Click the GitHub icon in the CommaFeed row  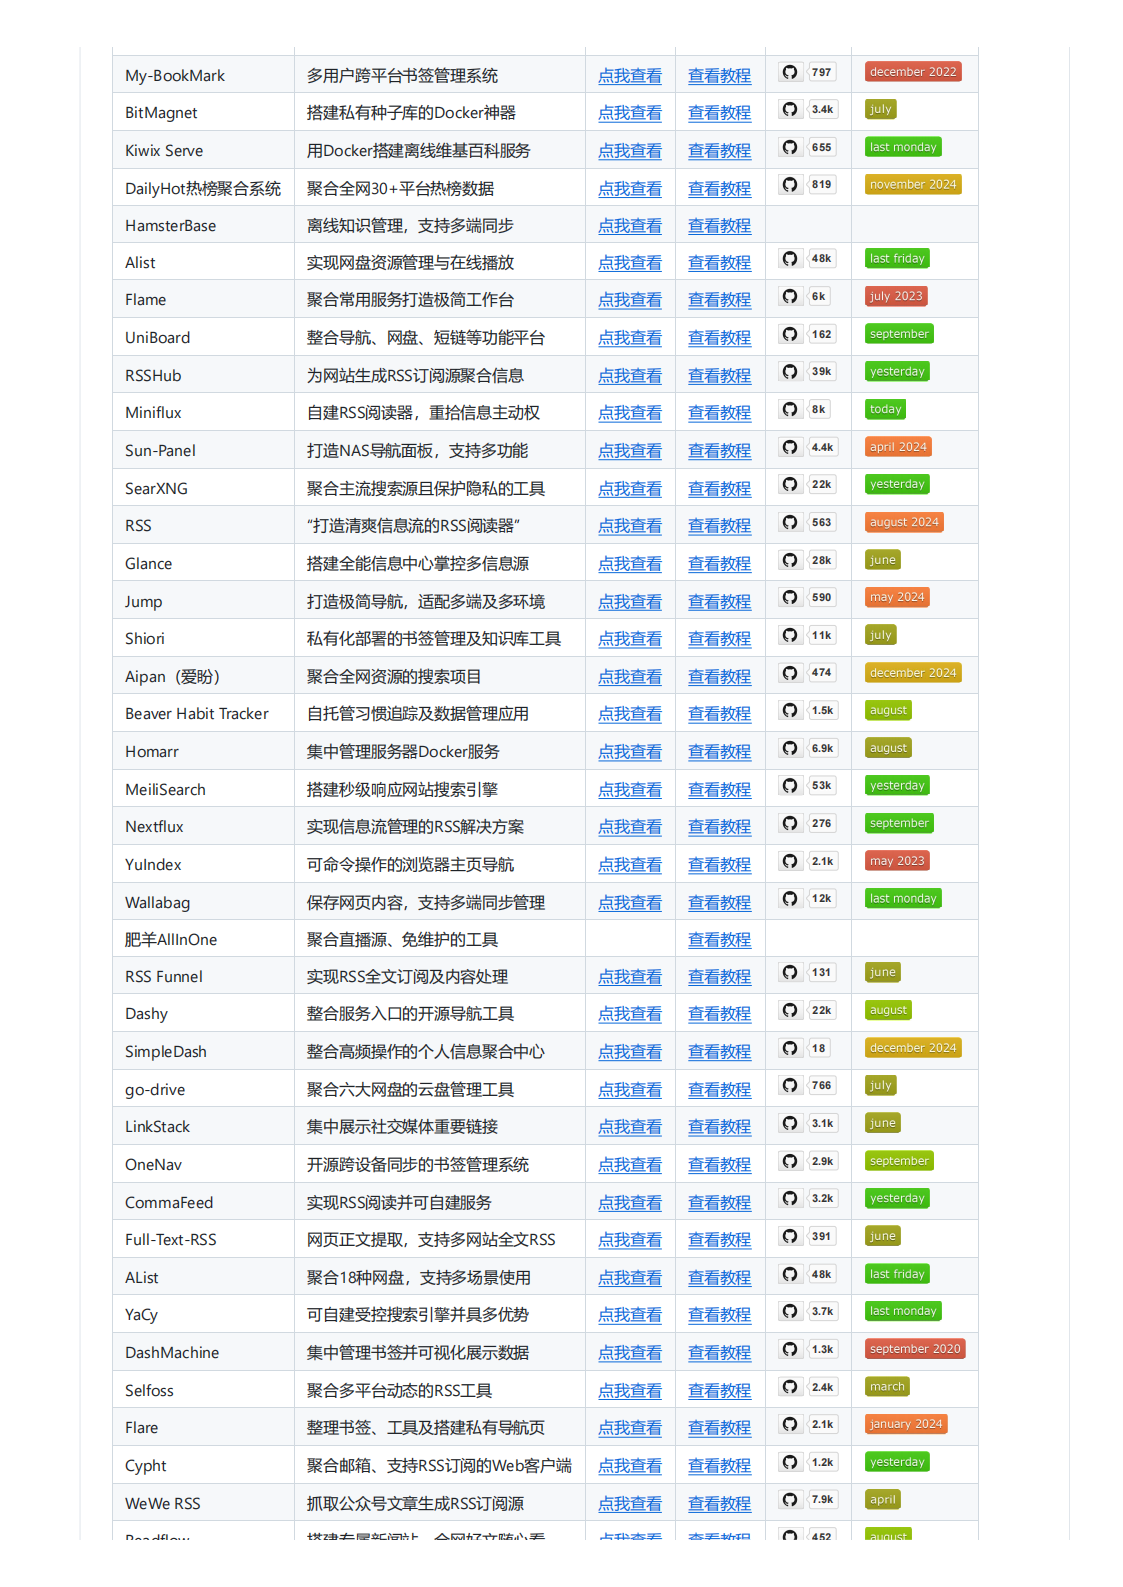click(x=790, y=1198)
